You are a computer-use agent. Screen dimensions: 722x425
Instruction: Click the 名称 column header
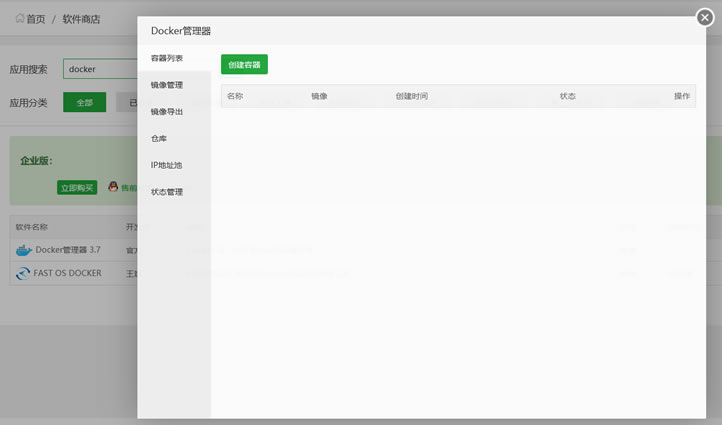click(235, 96)
